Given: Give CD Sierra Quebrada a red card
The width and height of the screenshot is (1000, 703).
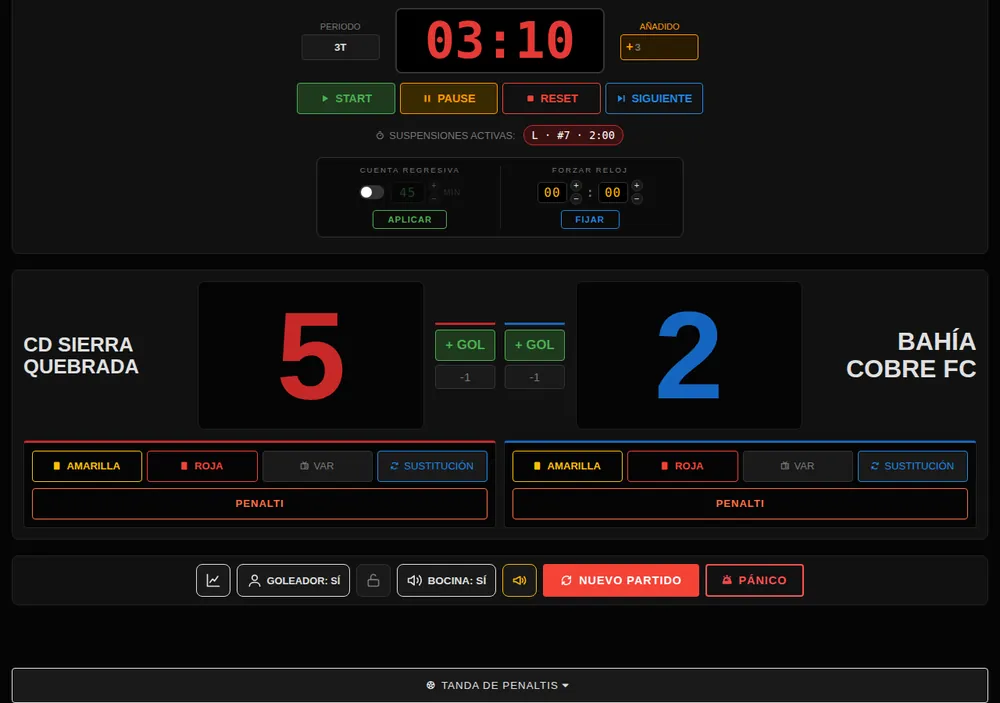Looking at the screenshot, I should [x=202, y=466].
